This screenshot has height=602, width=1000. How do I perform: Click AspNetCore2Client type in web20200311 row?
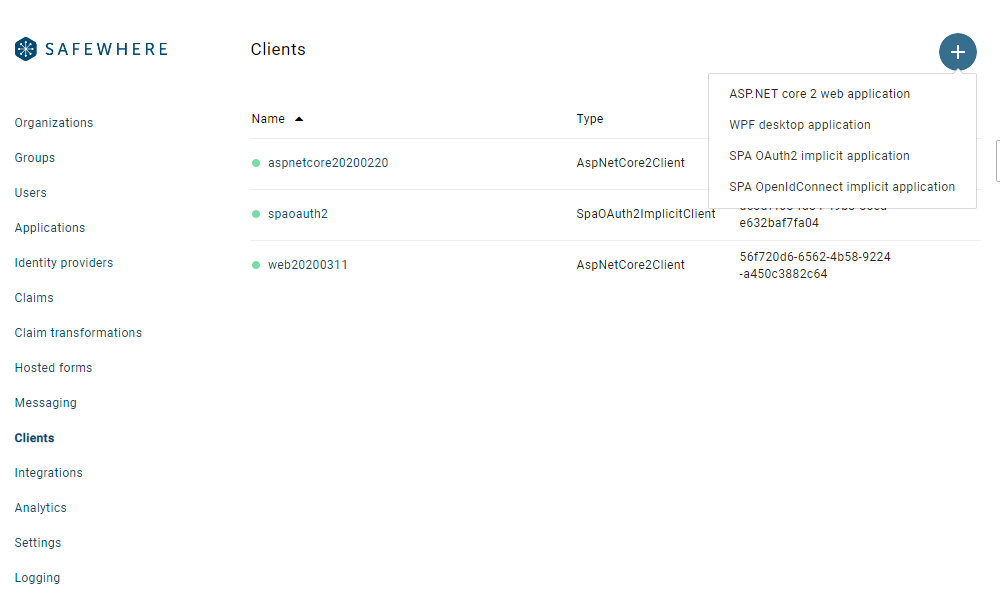click(630, 265)
